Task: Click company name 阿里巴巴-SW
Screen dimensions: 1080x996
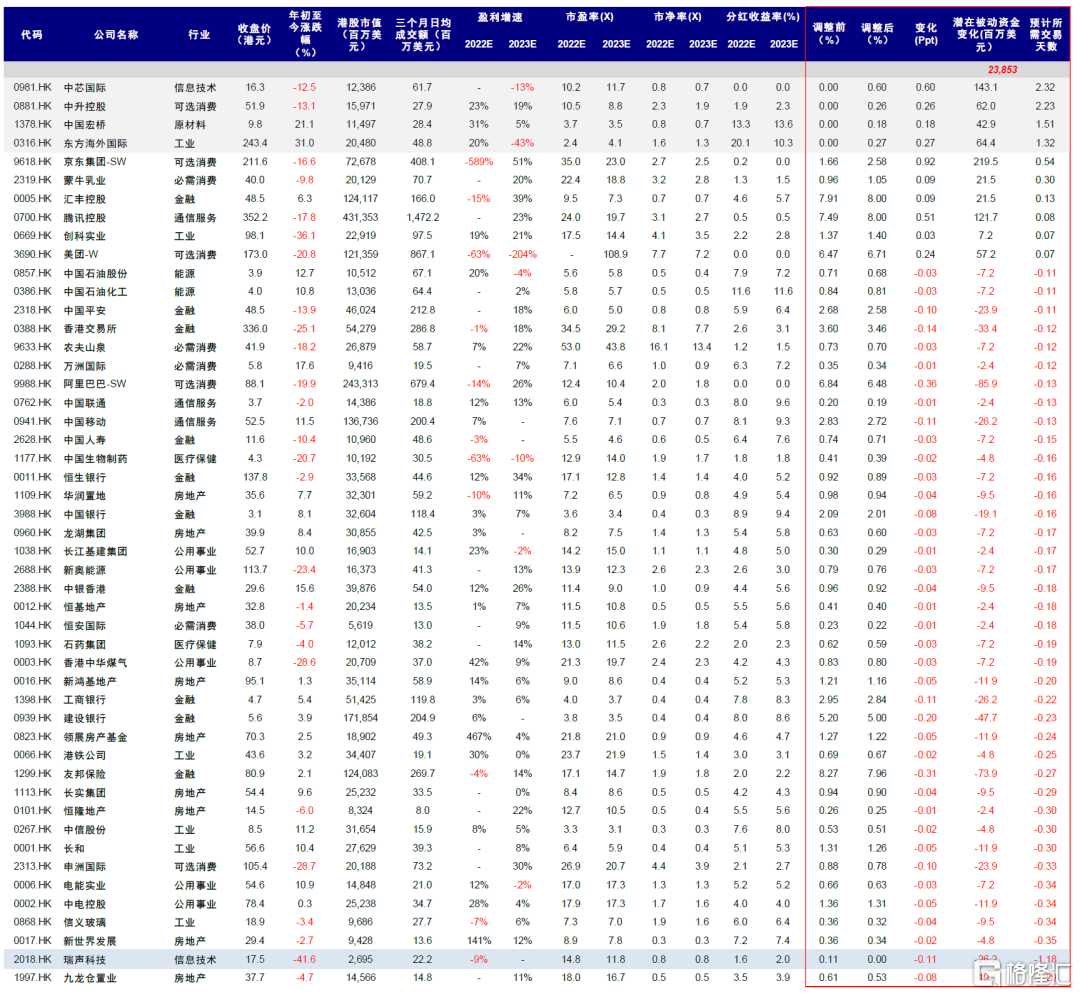Action: (95, 384)
